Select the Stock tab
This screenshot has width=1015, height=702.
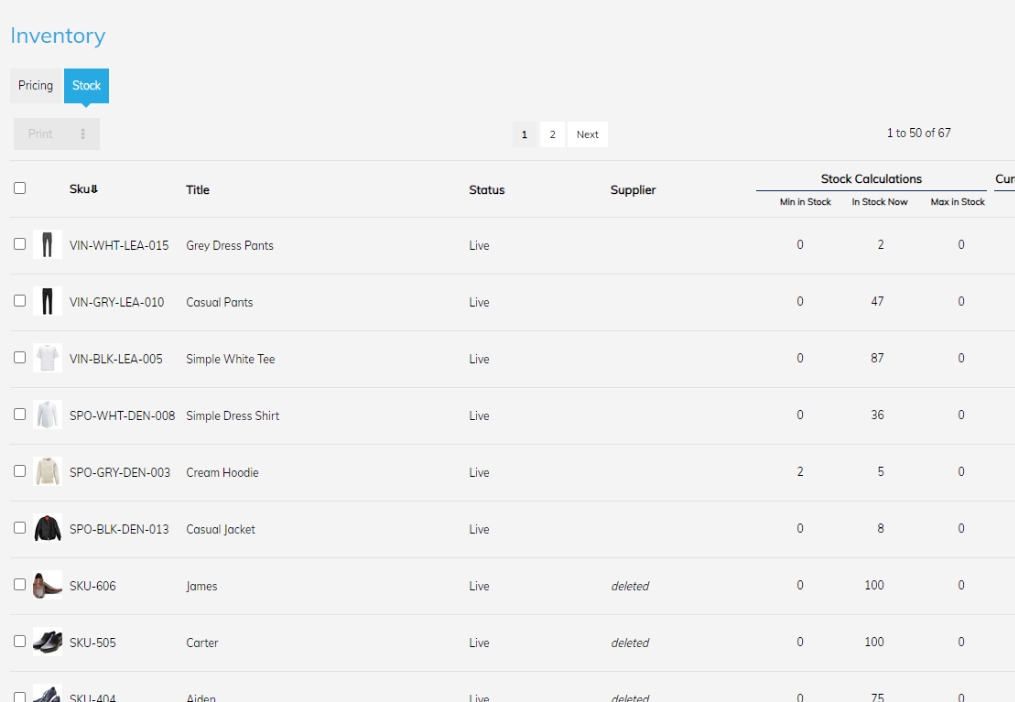(86, 85)
